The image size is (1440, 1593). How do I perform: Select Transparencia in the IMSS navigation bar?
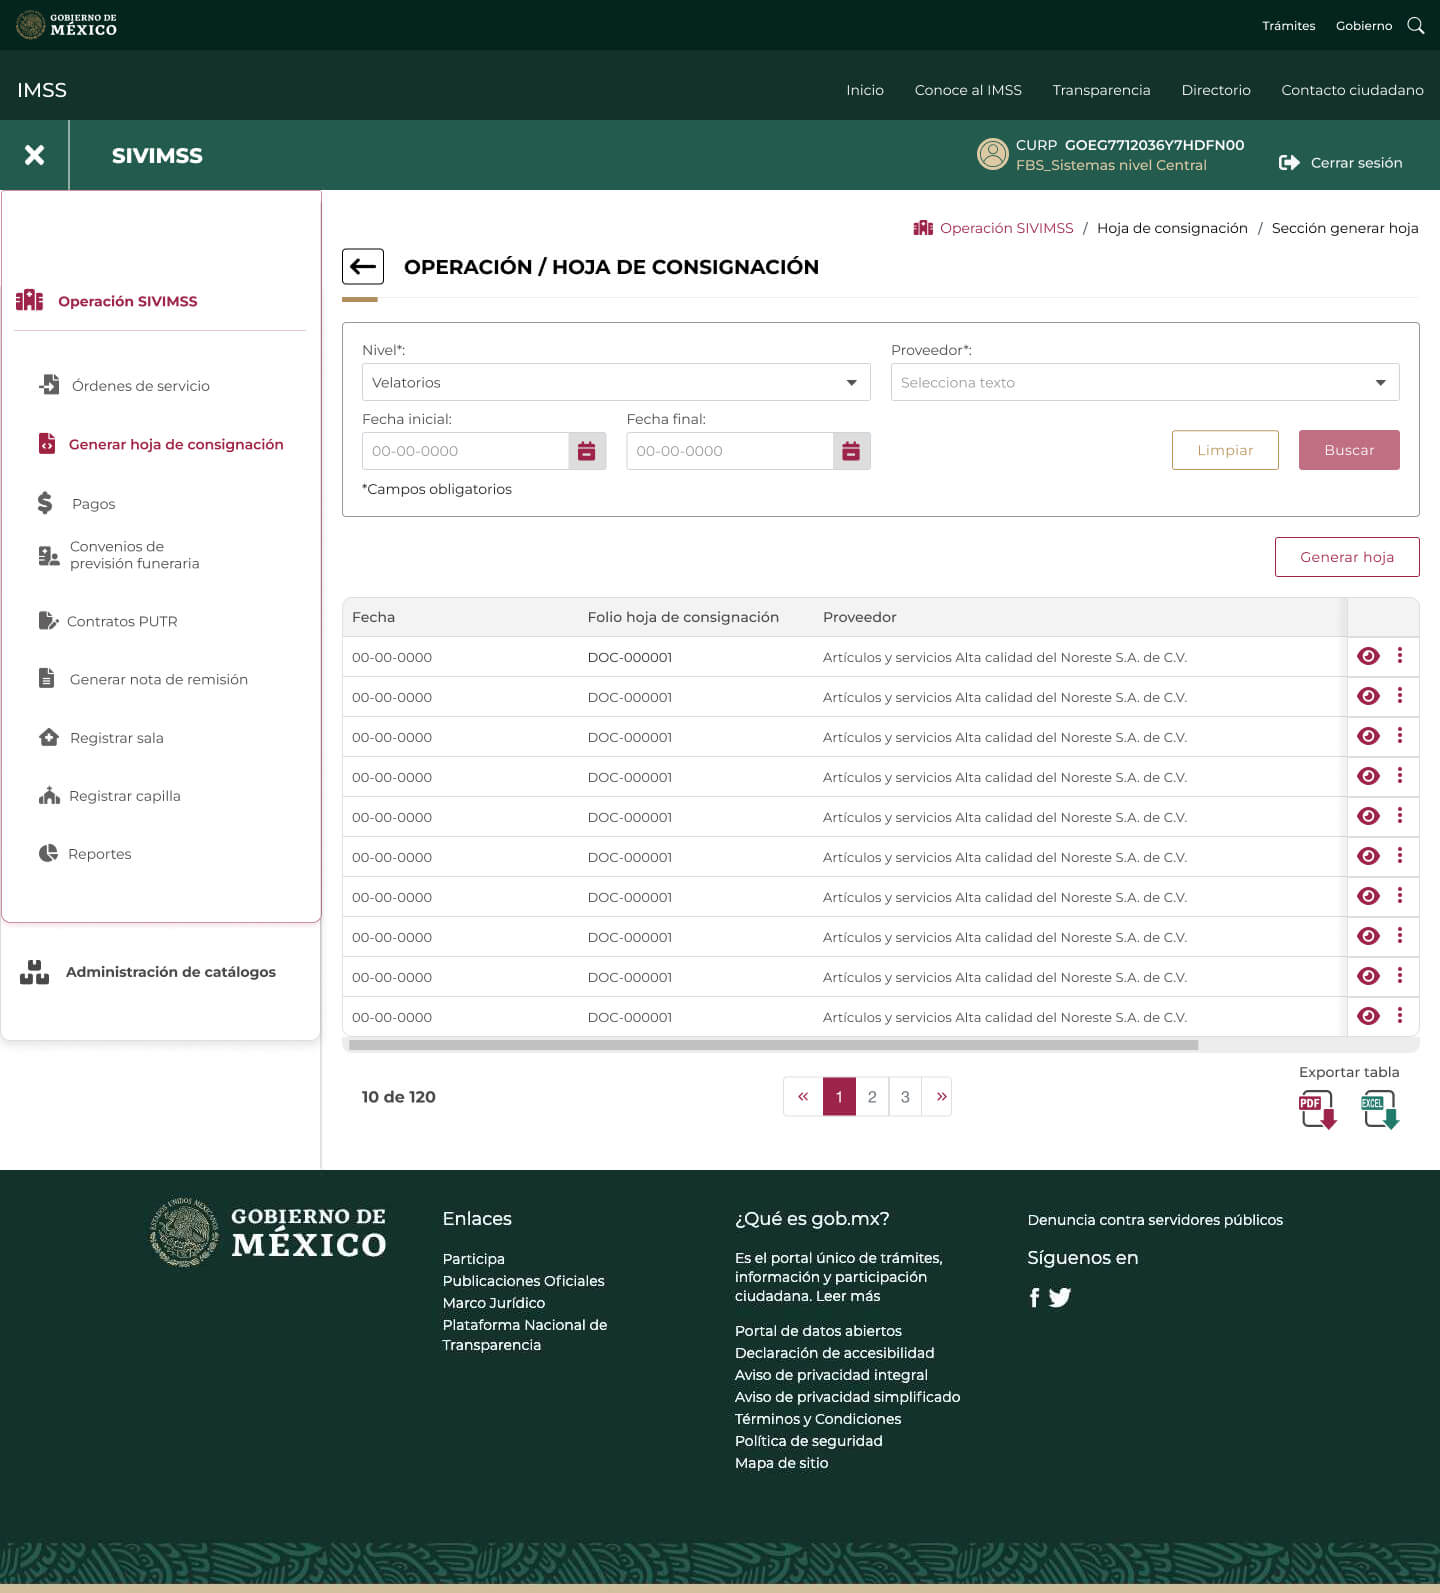[1101, 90]
